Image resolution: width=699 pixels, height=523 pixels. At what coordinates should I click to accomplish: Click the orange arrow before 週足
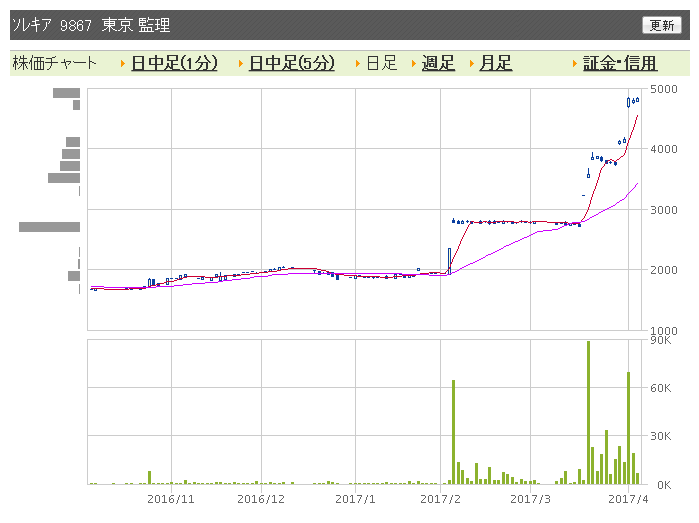pyautogui.click(x=414, y=64)
